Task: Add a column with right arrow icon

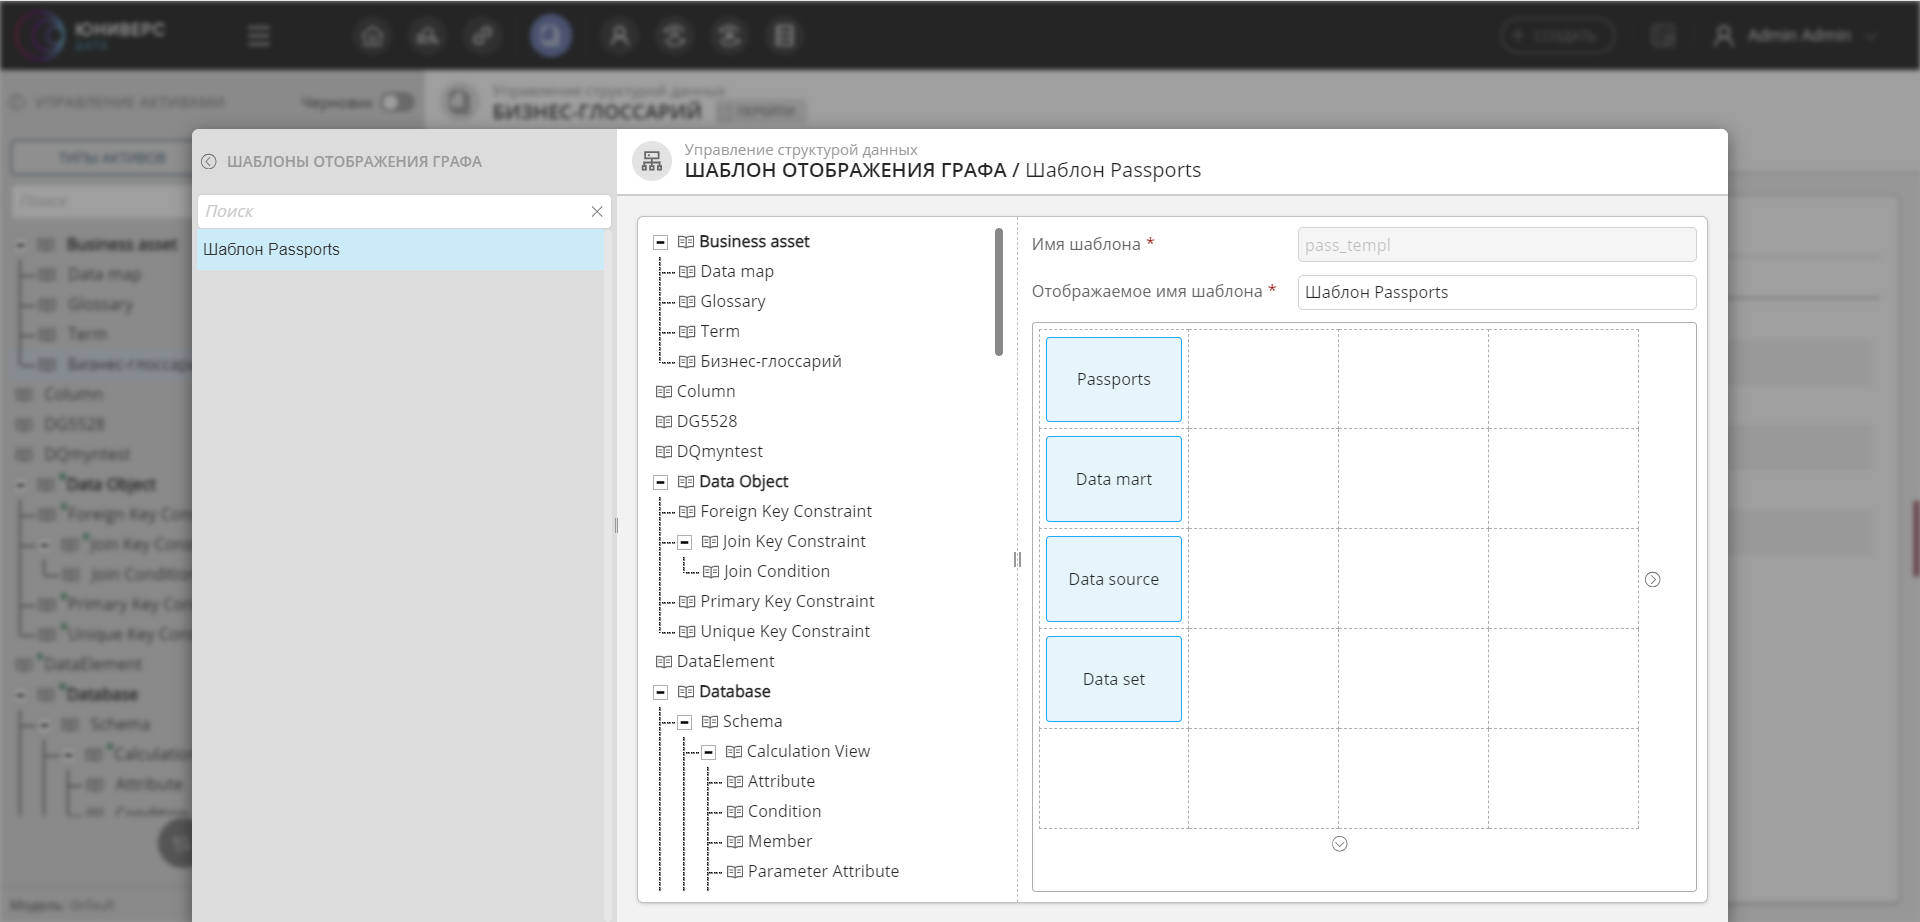Action: pos(1653,580)
